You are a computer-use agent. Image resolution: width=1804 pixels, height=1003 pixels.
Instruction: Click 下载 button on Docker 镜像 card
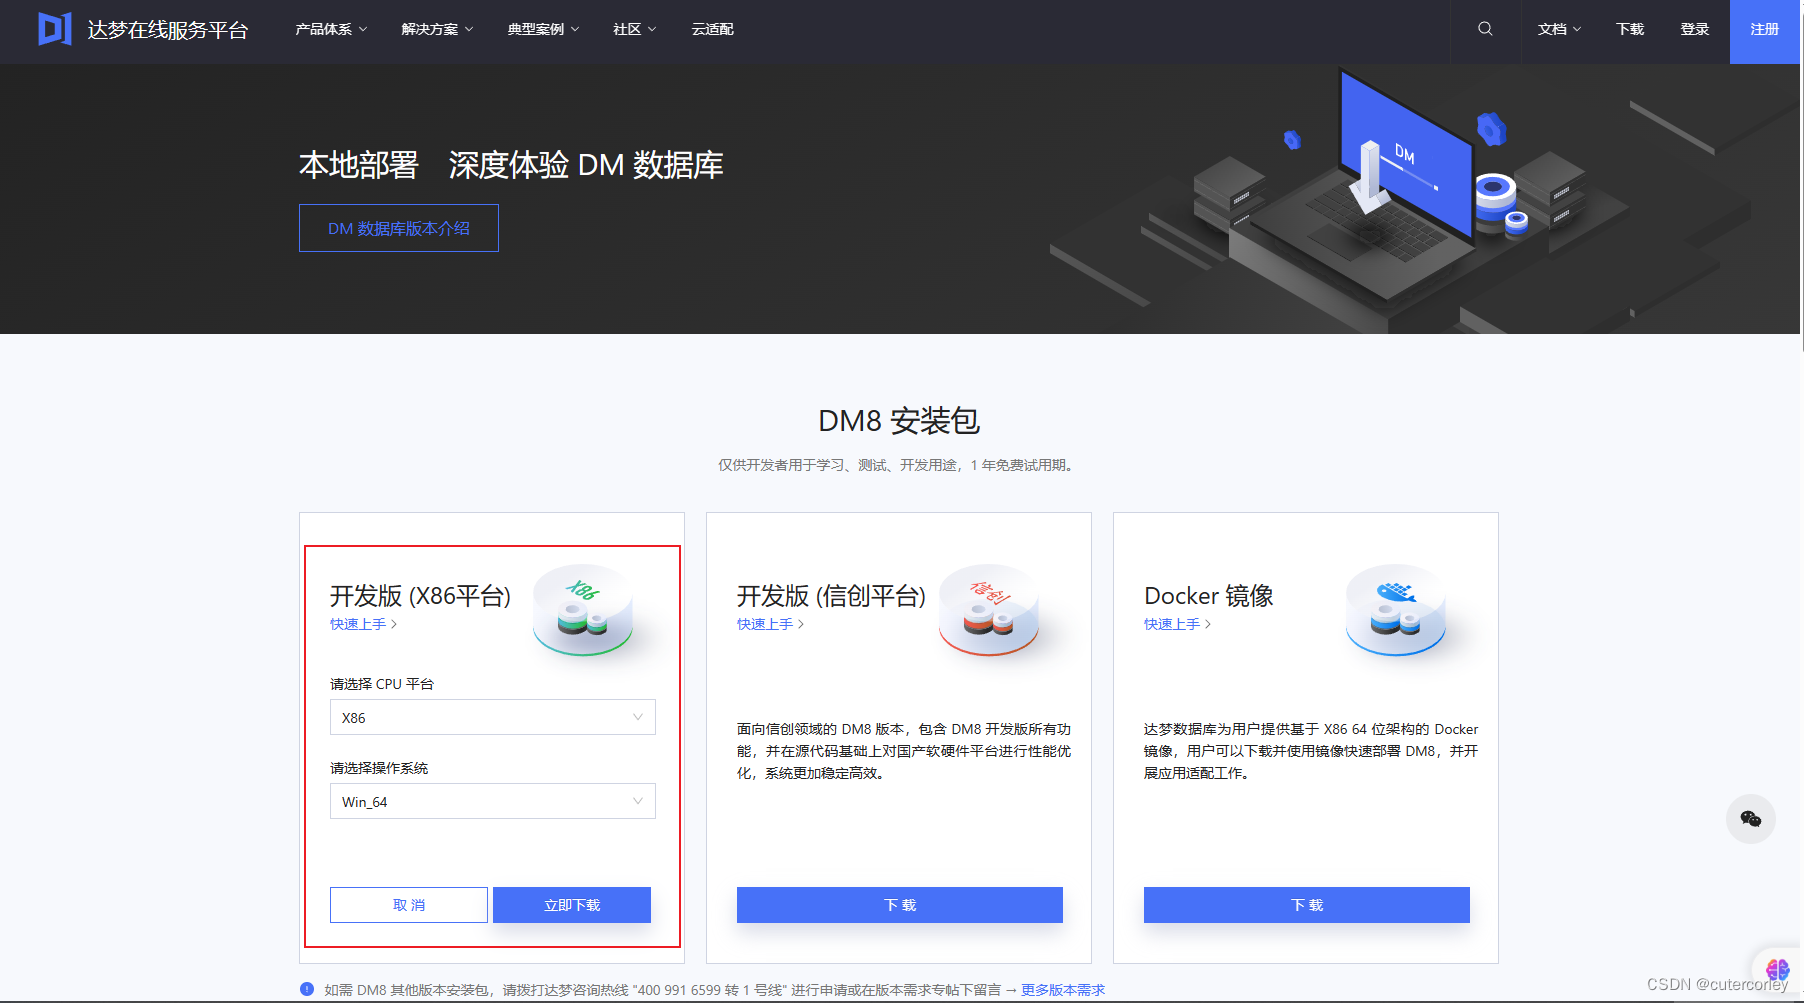pyautogui.click(x=1307, y=905)
